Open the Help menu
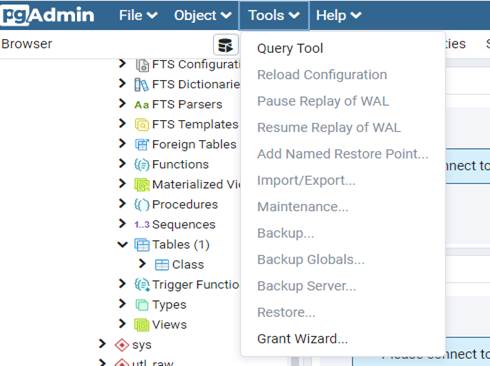Viewport: 490px width, 366px height. pyautogui.click(x=338, y=15)
